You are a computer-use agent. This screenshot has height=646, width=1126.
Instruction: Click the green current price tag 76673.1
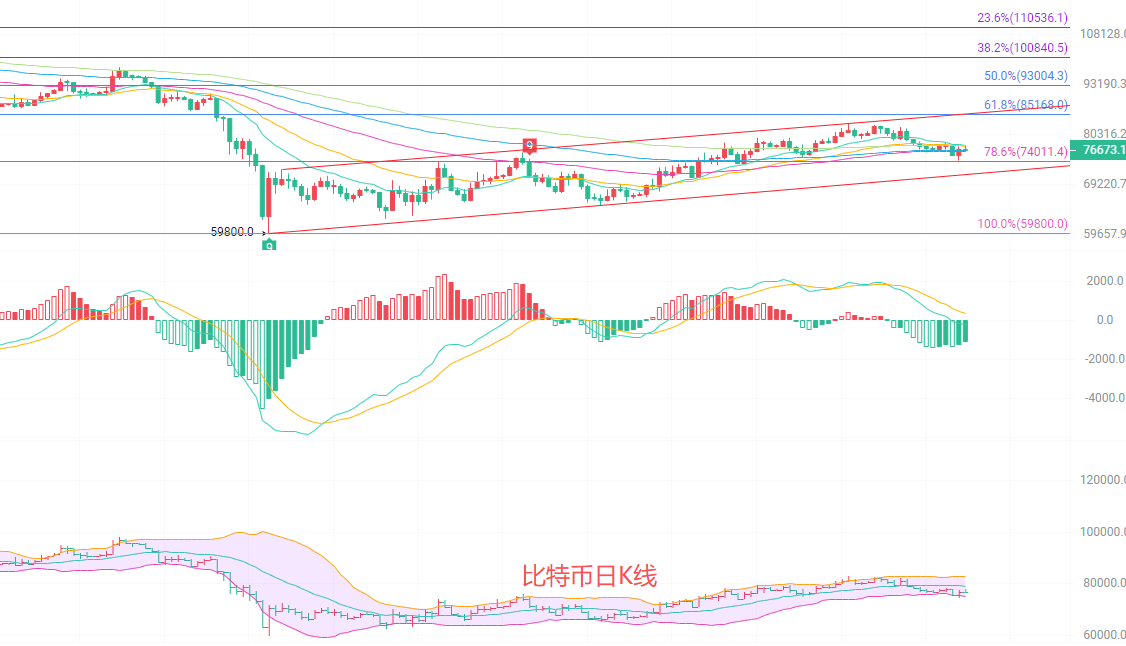1099,150
